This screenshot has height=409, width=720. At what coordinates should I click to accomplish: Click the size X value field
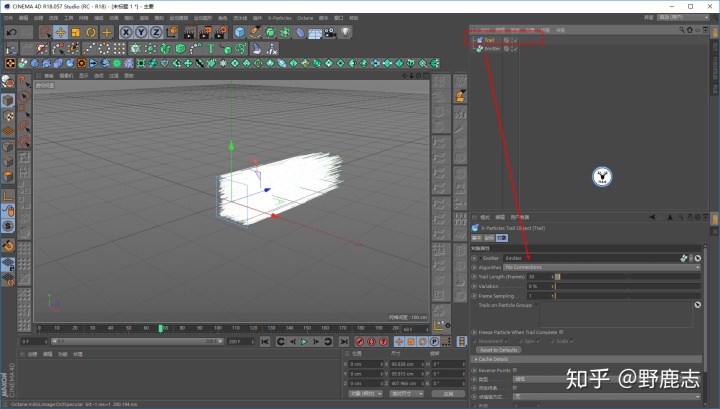(x=405, y=364)
